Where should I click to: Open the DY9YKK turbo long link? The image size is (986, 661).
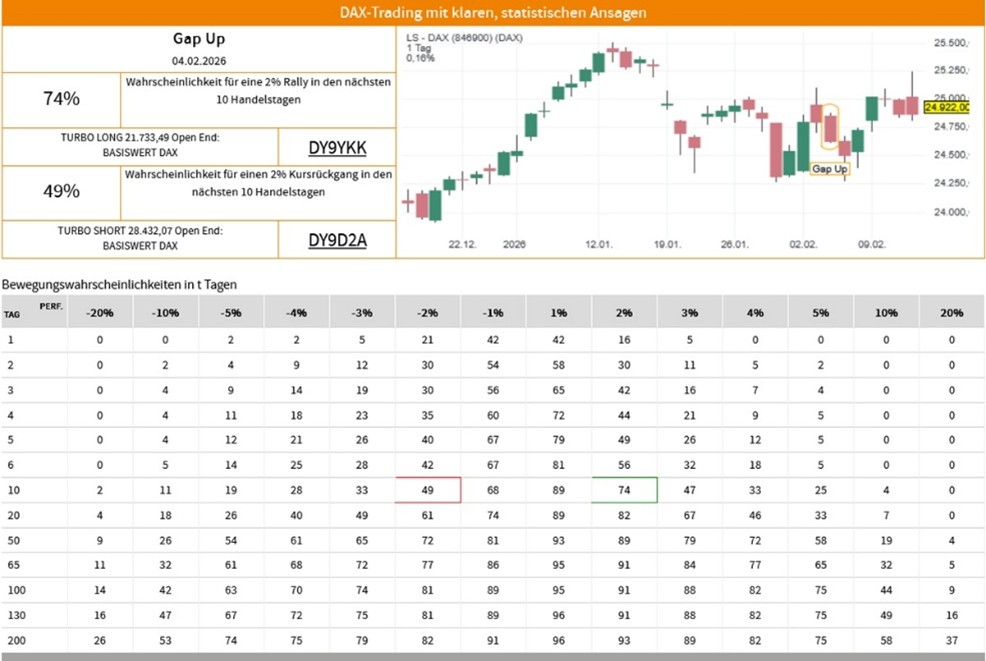click(337, 148)
